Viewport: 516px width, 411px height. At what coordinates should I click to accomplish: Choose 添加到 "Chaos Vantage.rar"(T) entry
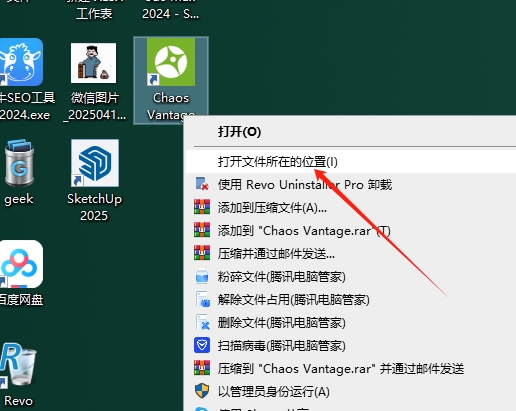pos(350,231)
